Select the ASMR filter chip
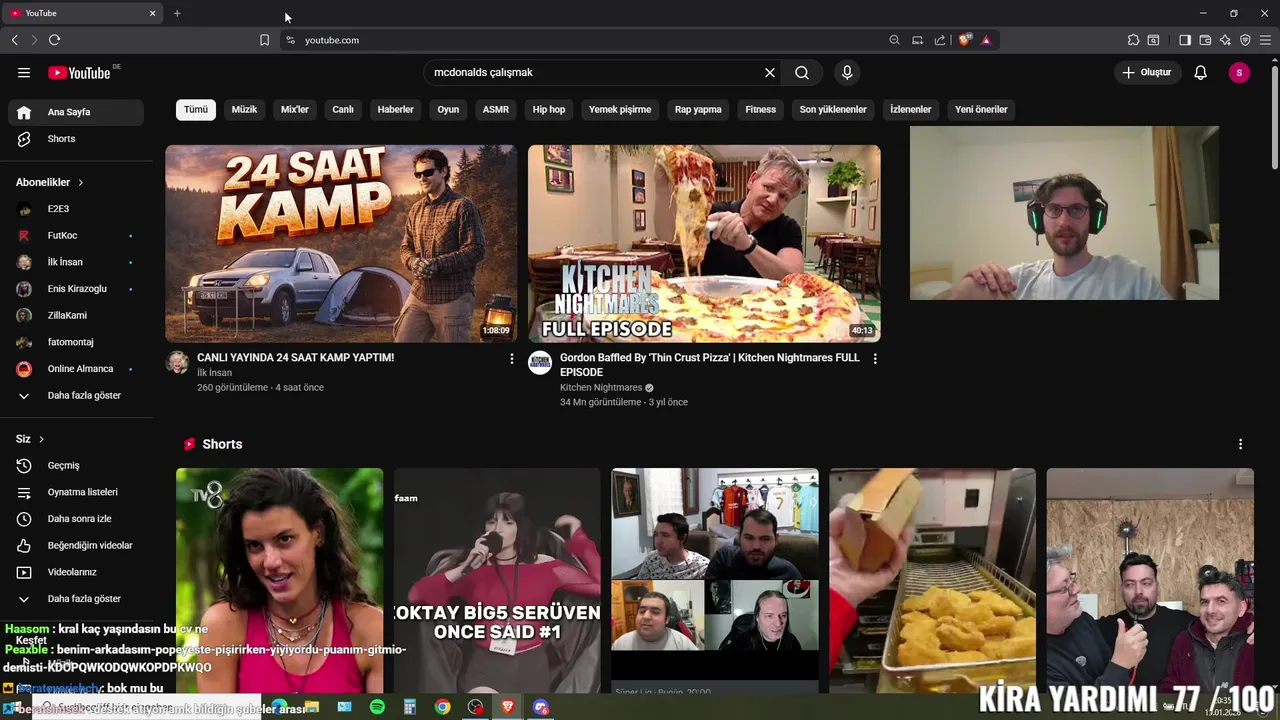Image resolution: width=1280 pixels, height=720 pixels. point(496,109)
